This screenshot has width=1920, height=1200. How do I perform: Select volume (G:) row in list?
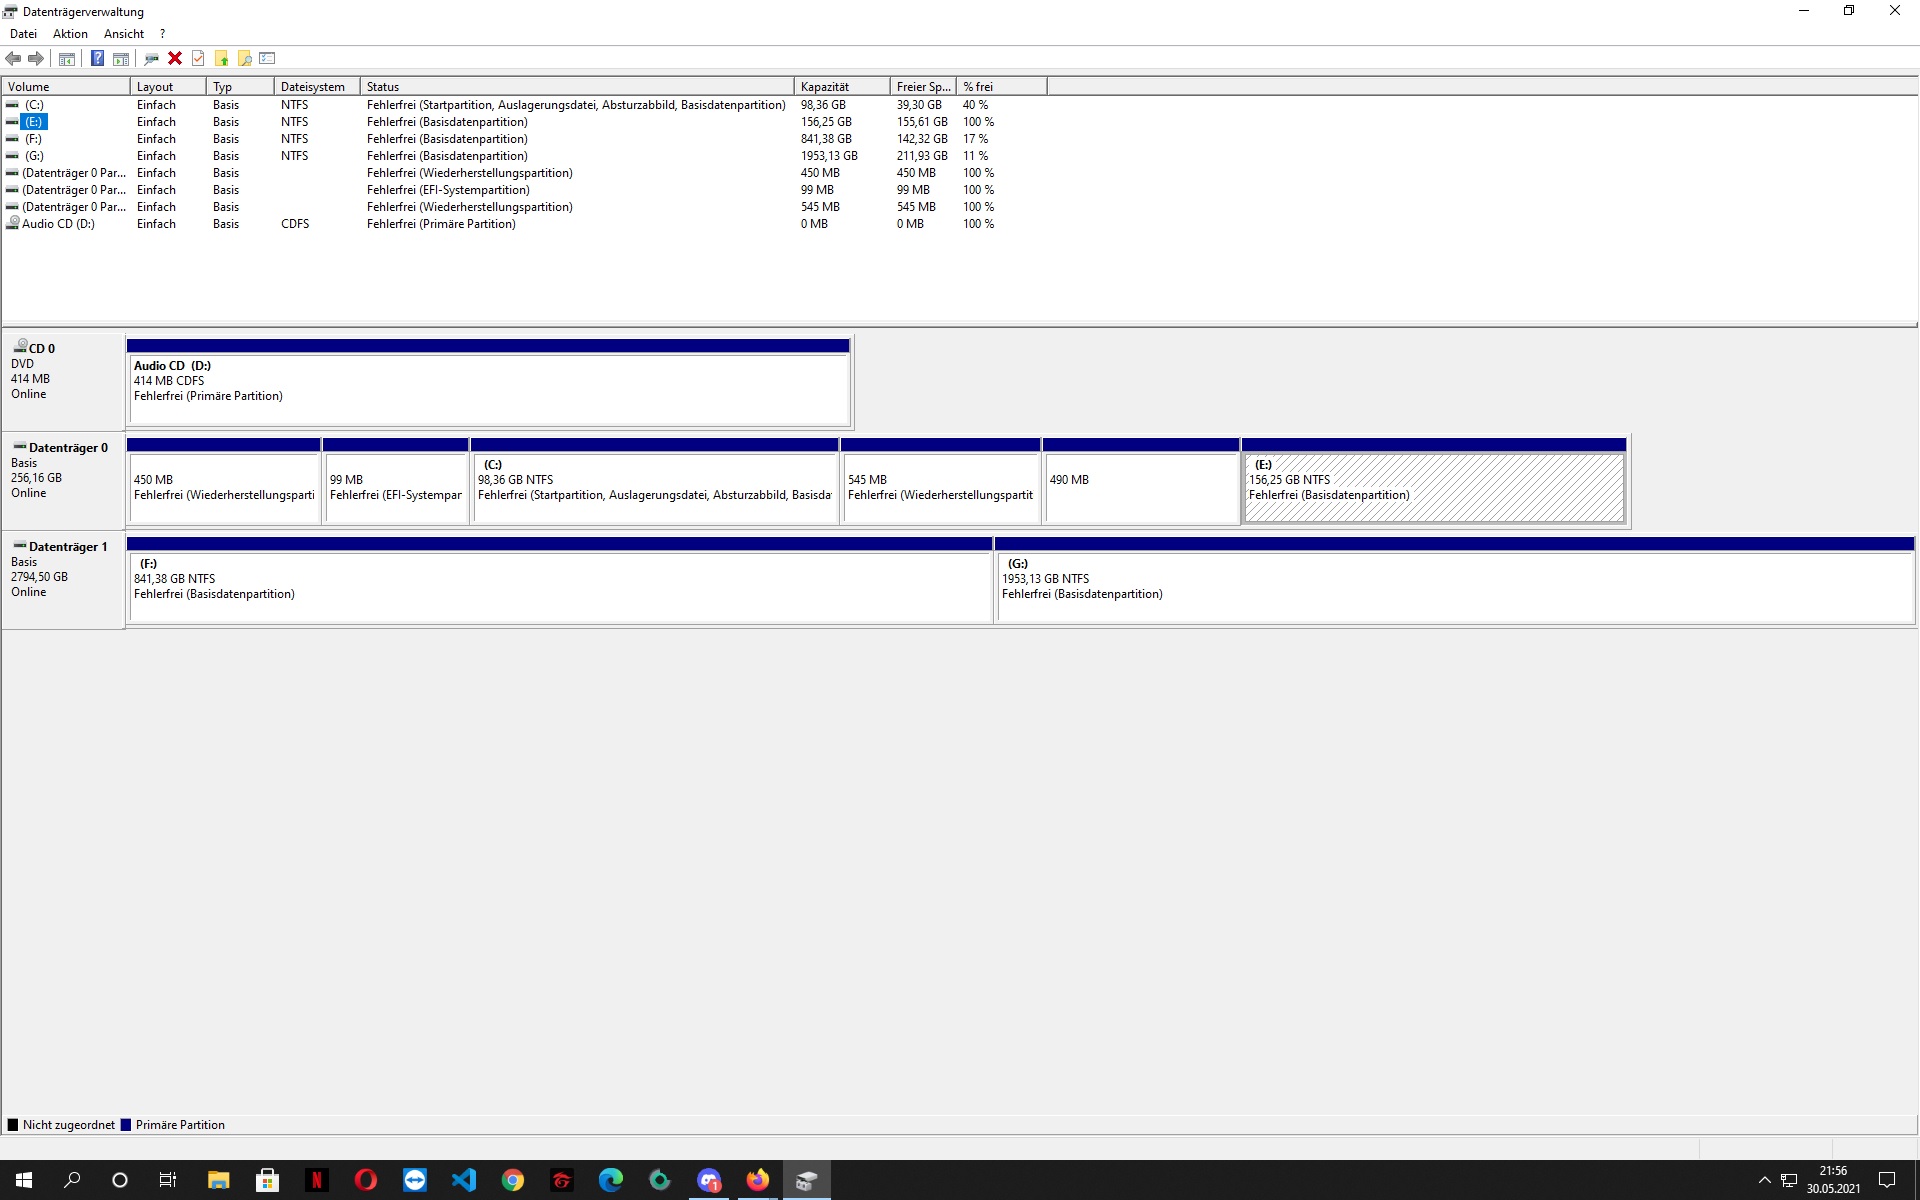point(35,156)
